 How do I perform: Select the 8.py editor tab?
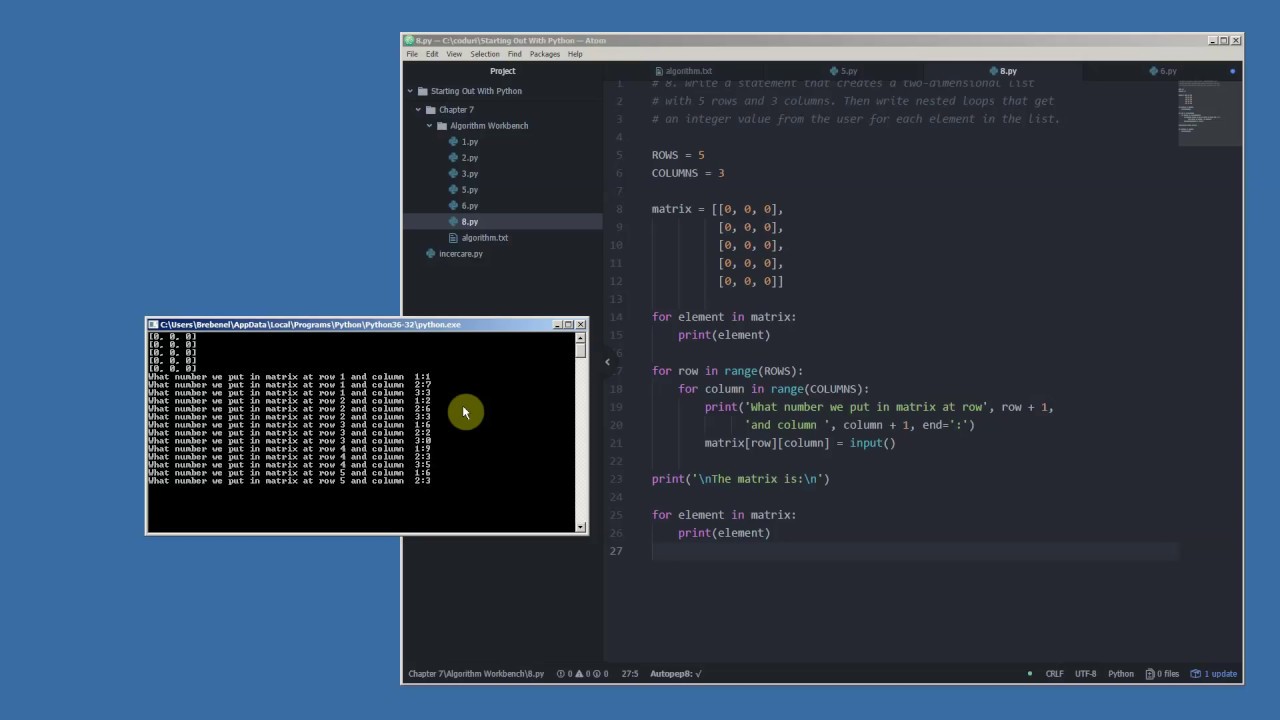(1004, 71)
